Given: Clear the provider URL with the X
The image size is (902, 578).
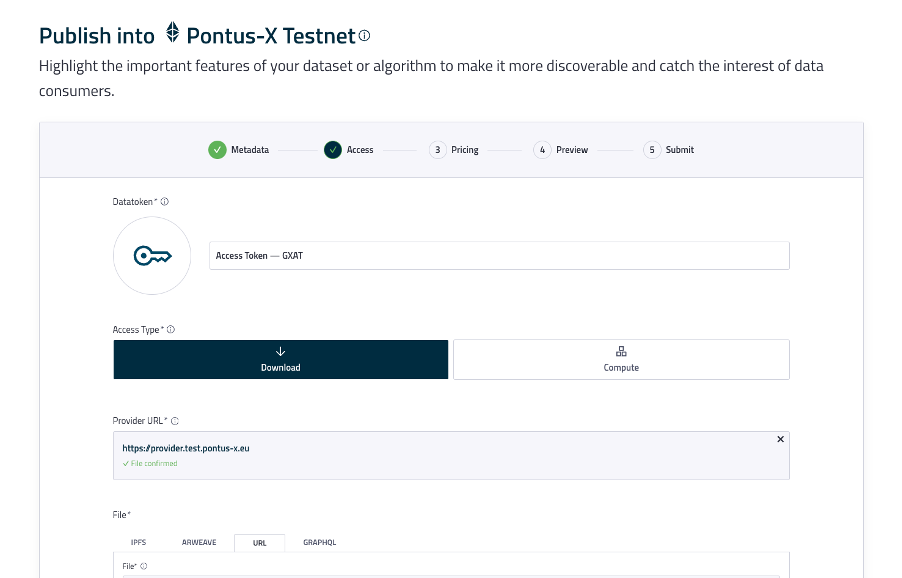Looking at the screenshot, I should 780,439.
